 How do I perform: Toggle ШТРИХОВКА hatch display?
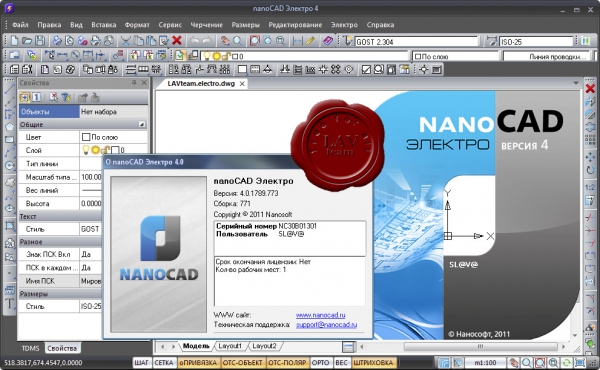(373, 362)
